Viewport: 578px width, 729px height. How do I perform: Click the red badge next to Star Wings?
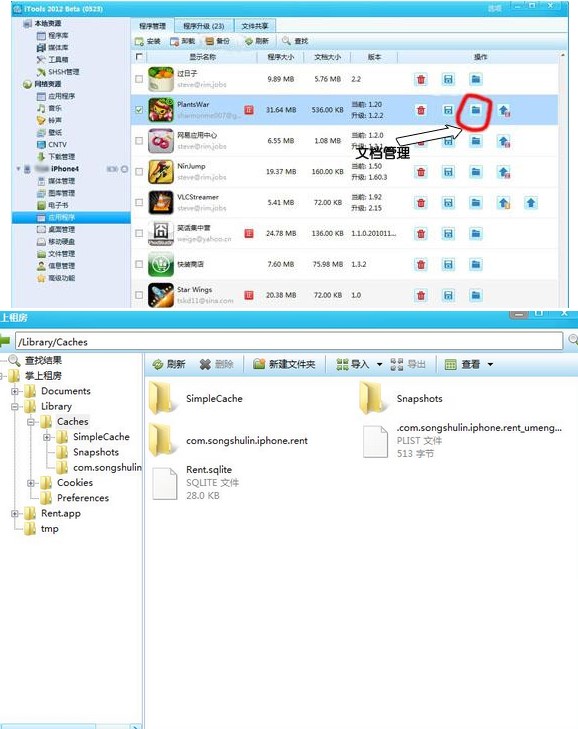[249, 295]
